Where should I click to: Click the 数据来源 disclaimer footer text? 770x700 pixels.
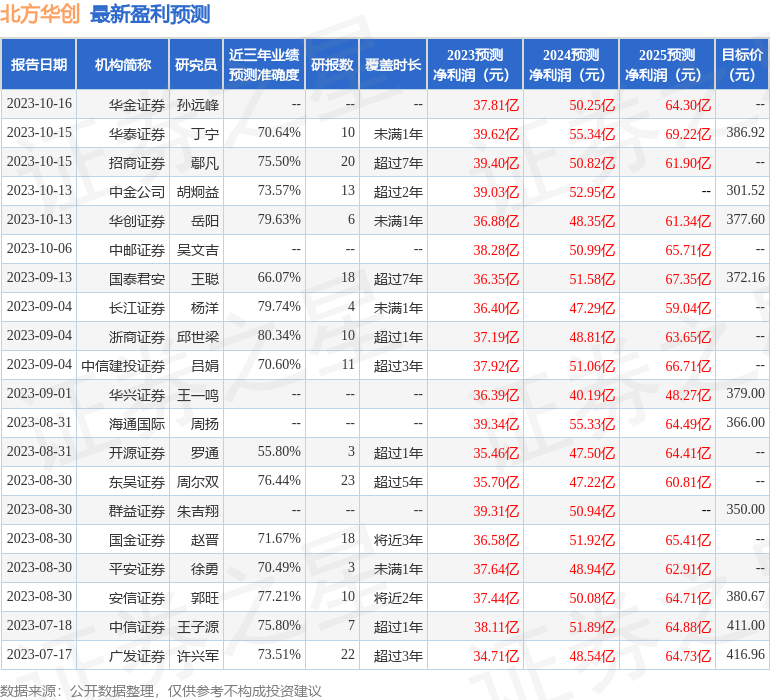[x=161, y=691]
